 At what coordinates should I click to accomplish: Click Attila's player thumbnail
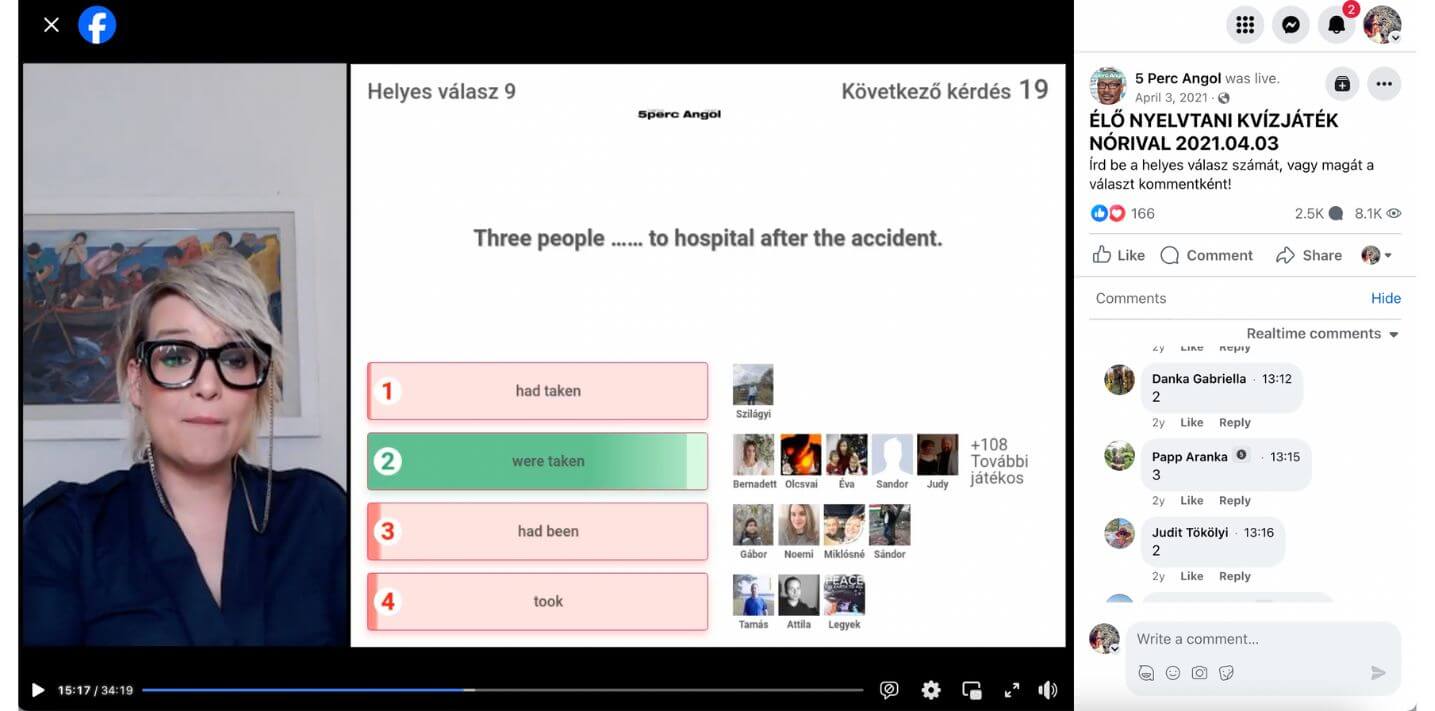coord(799,595)
